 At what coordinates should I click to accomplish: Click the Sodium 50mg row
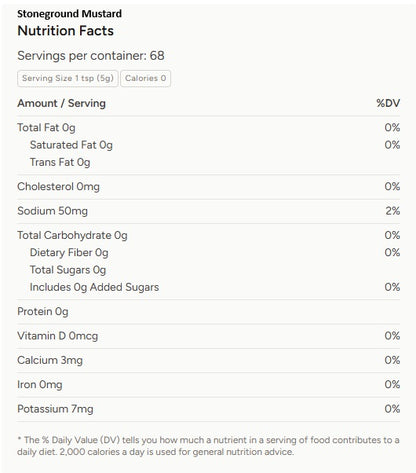209,211
